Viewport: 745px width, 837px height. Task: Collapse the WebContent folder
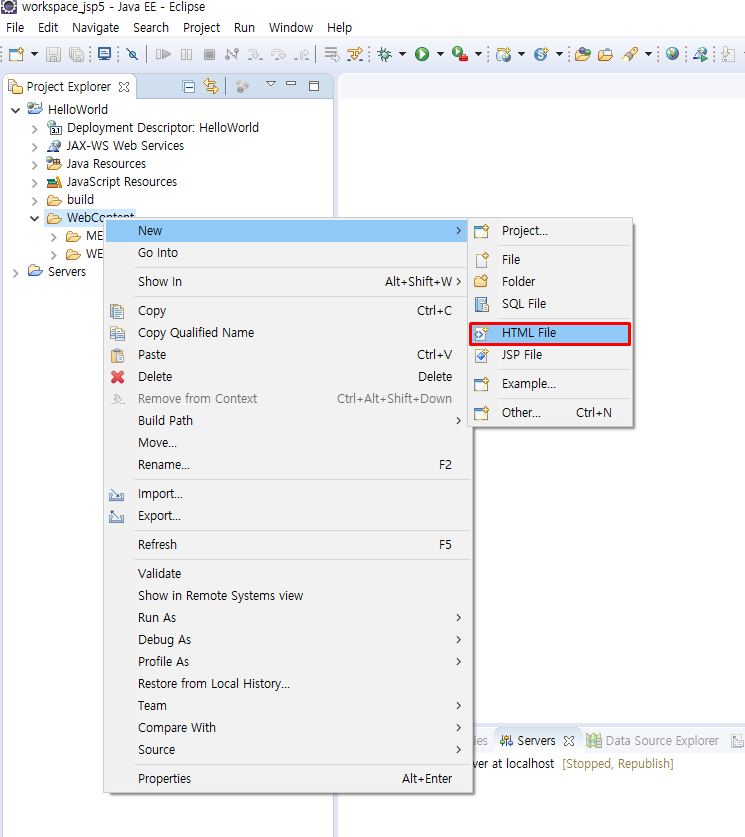pyautogui.click(x=35, y=218)
